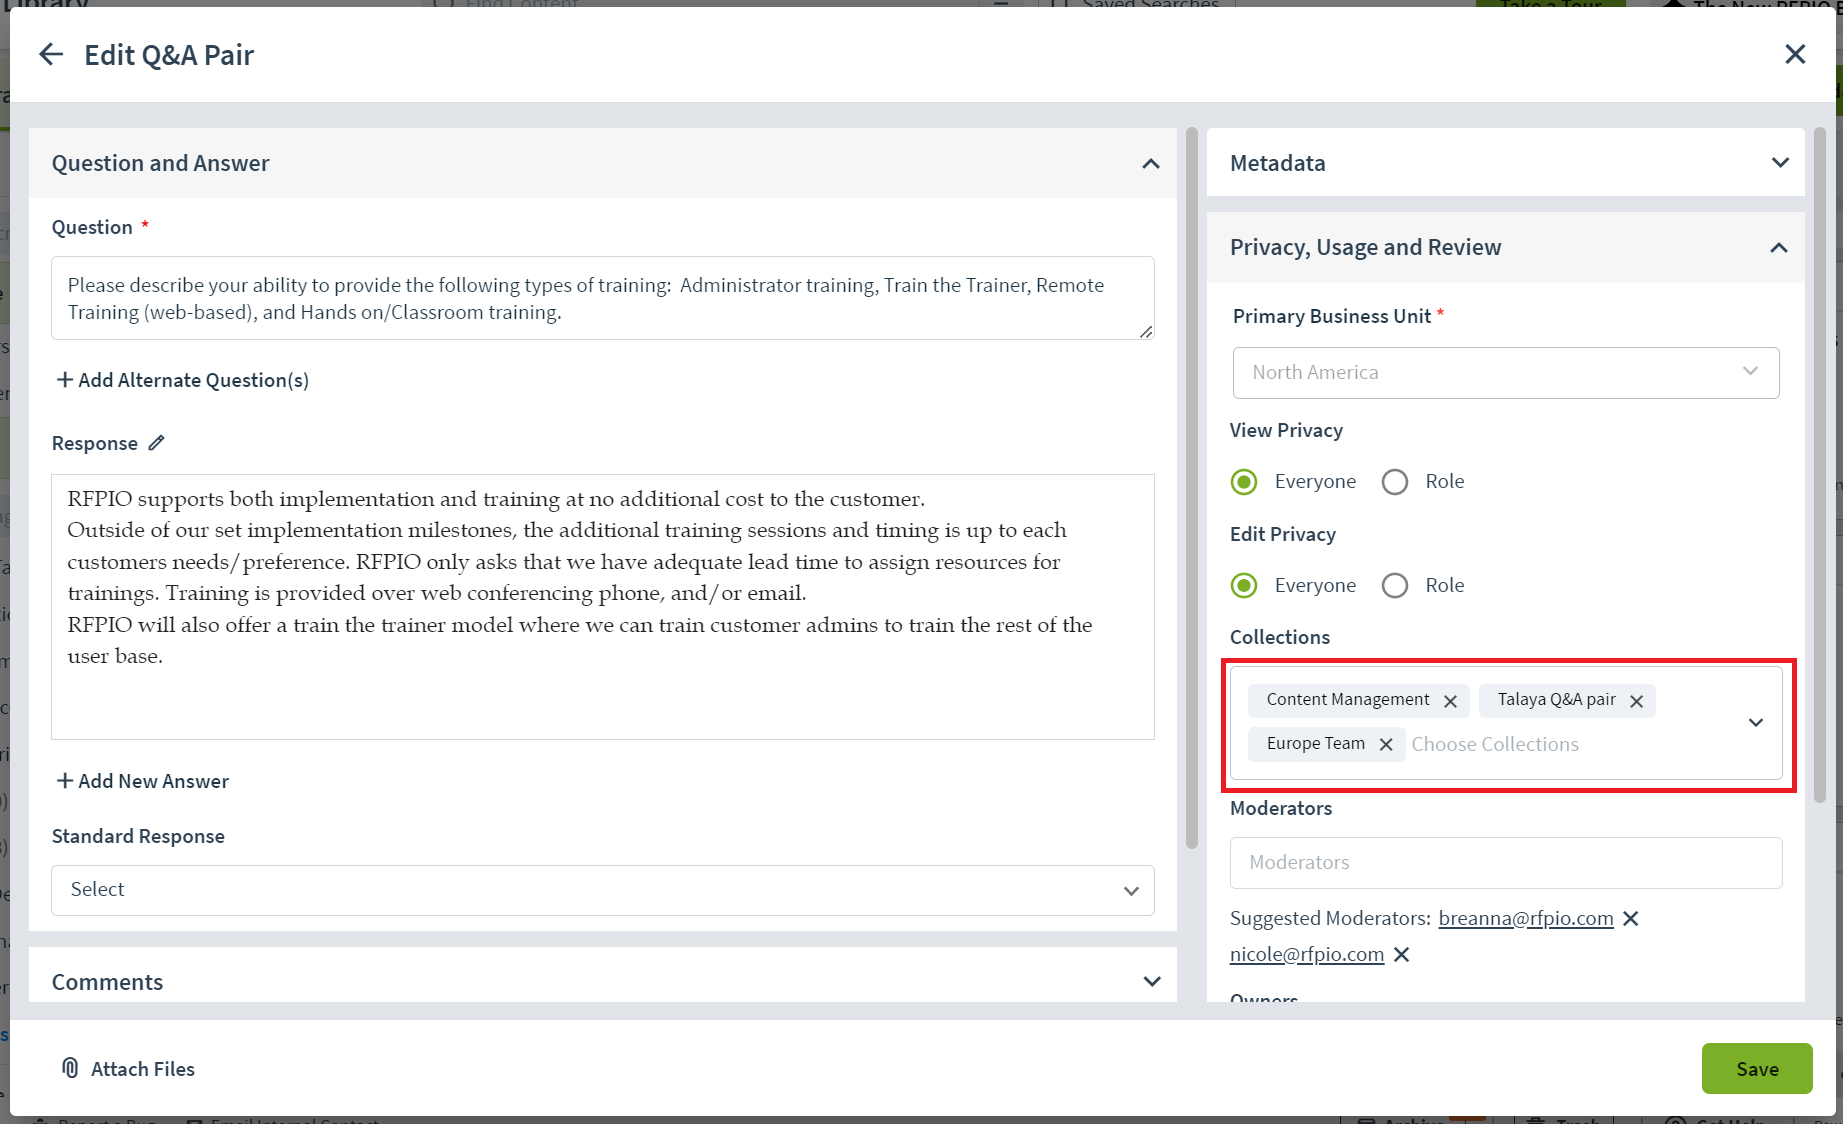Click the plus icon for Add New Answer
Screen dimensions: 1843x1124
coord(65,780)
